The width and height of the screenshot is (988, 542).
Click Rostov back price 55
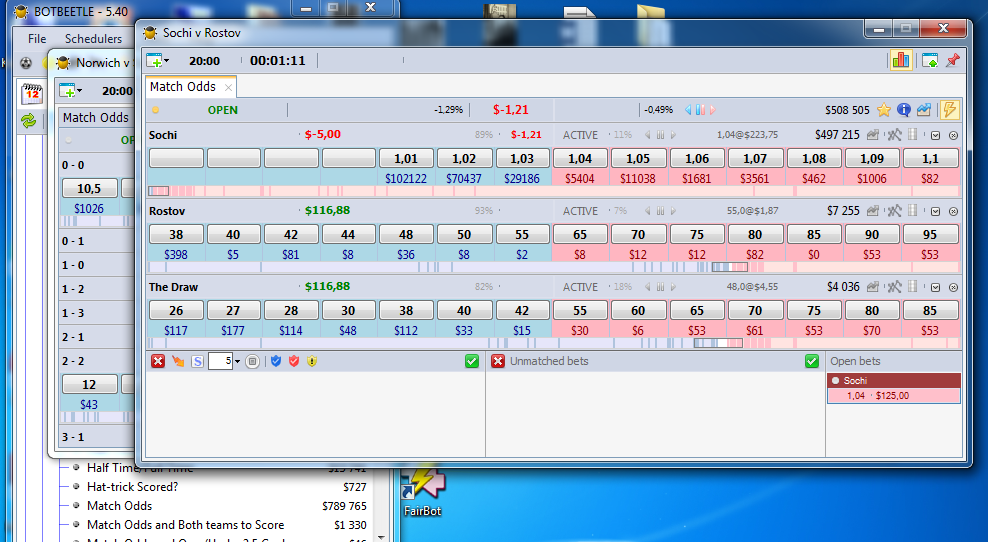[522, 234]
